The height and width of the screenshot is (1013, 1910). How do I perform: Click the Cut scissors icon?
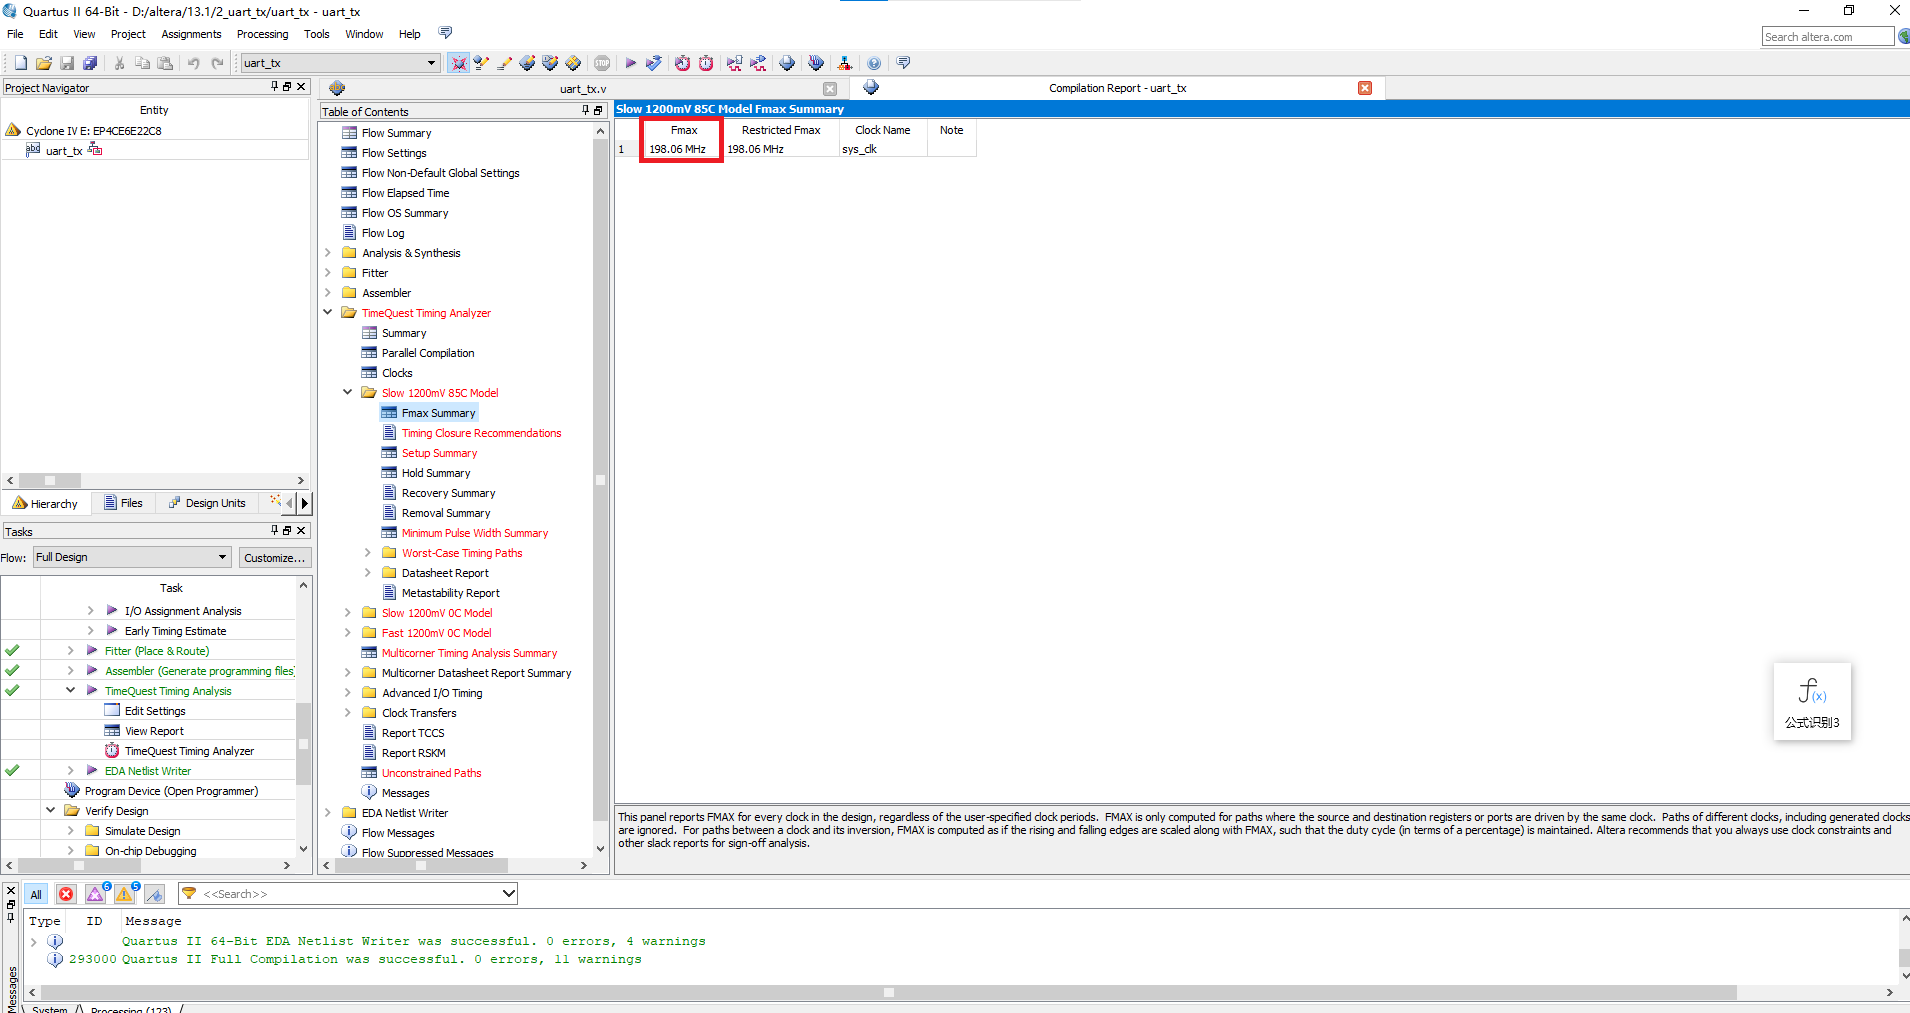click(120, 63)
